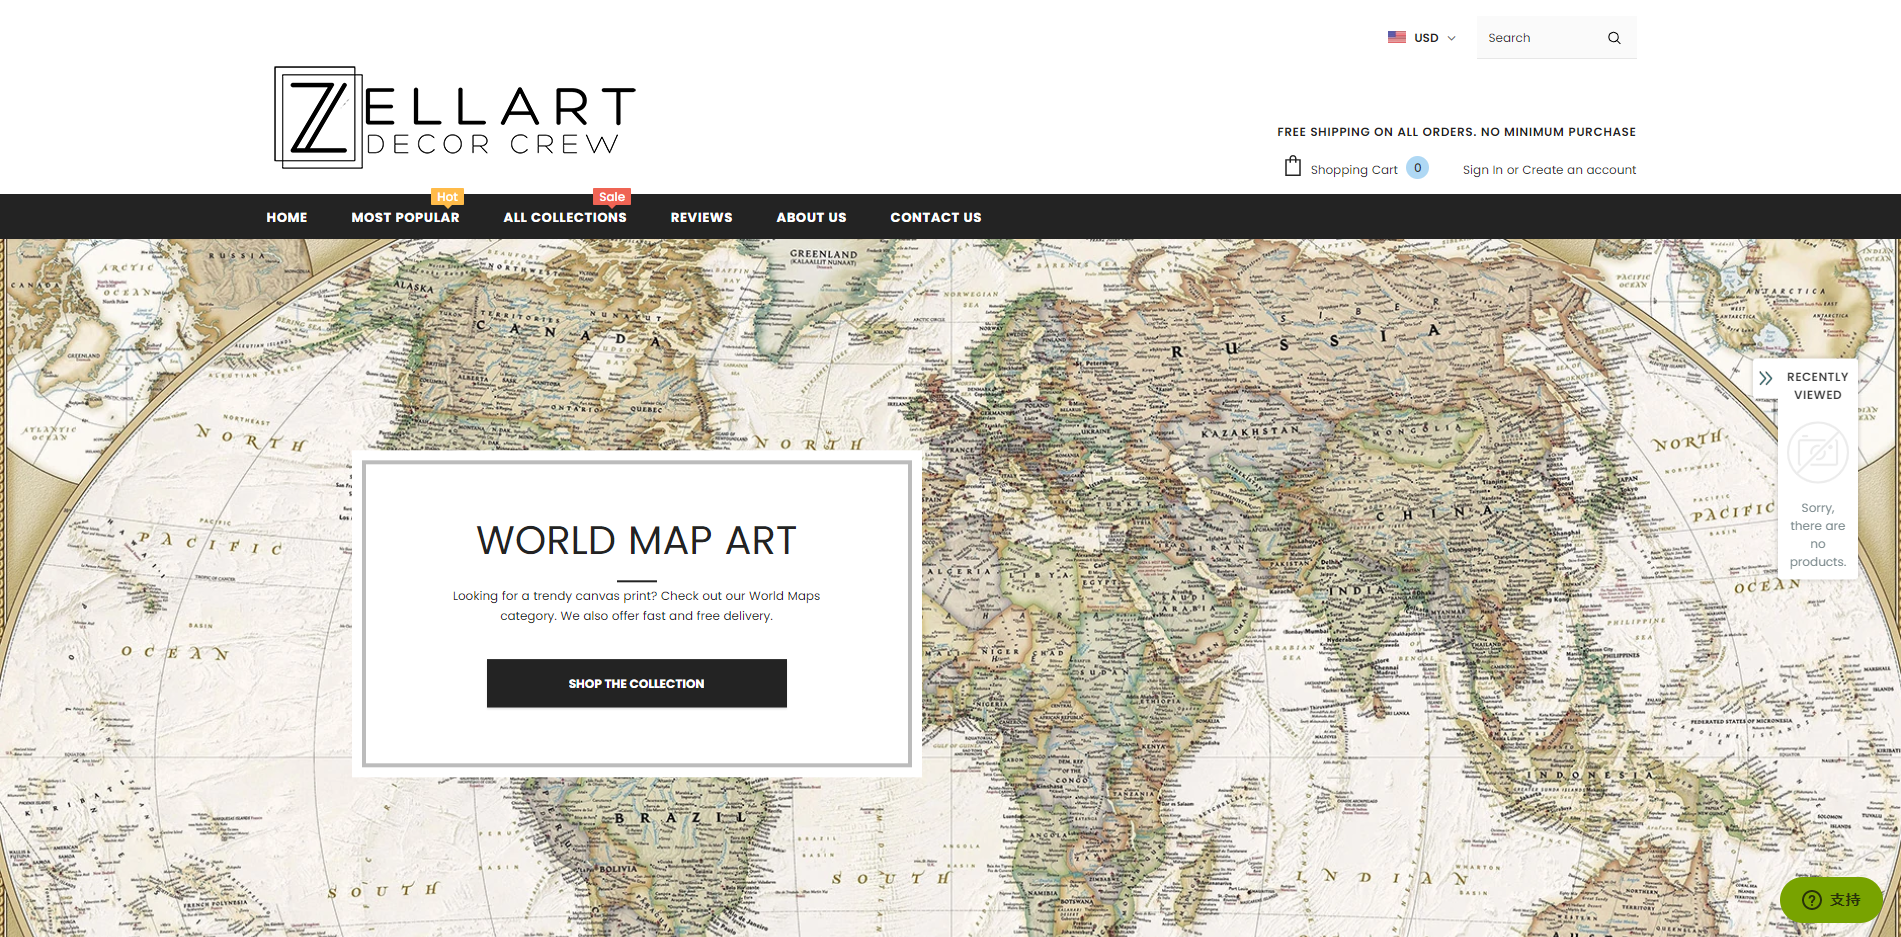Open All Collections menu
Viewport: 1901px width, 937px height.
pos(565,217)
